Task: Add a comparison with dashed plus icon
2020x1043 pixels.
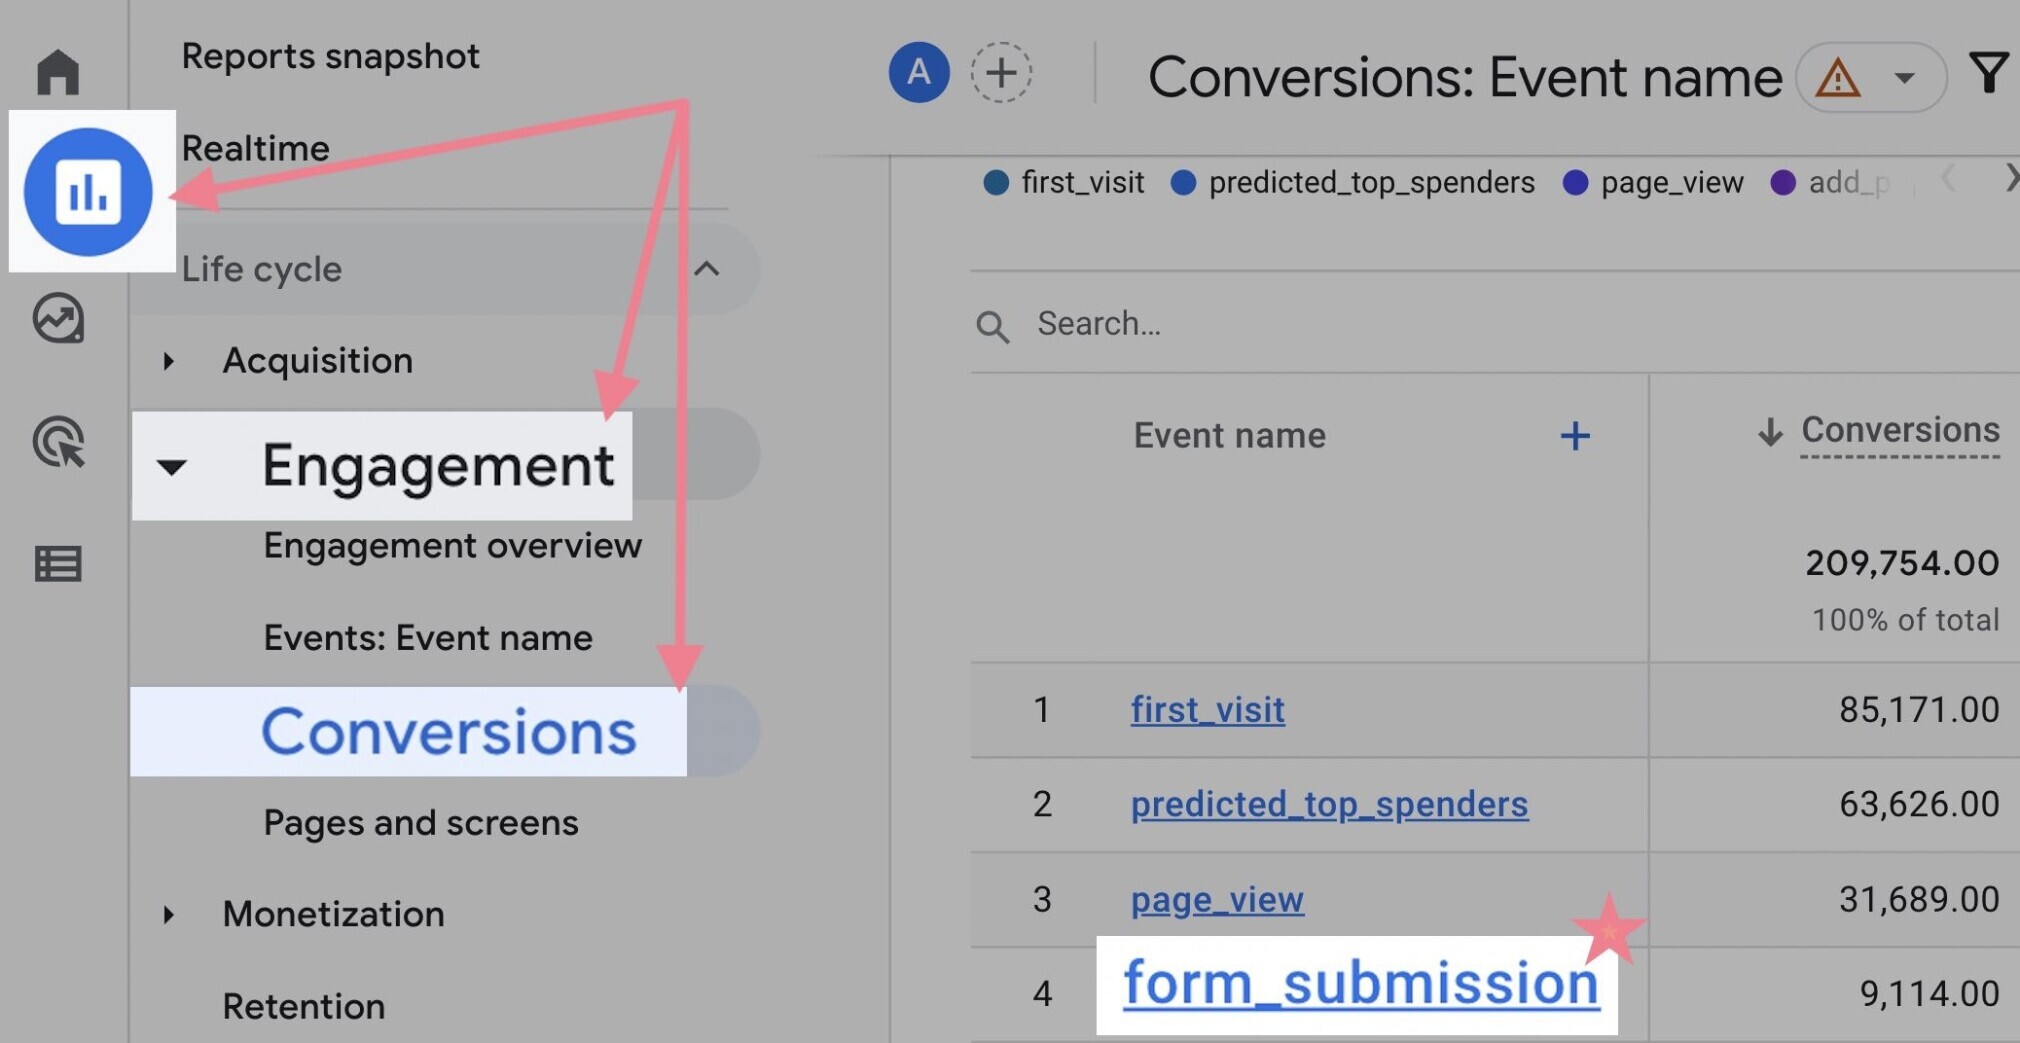Action: pyautogui.click(x=1001, y=72)
